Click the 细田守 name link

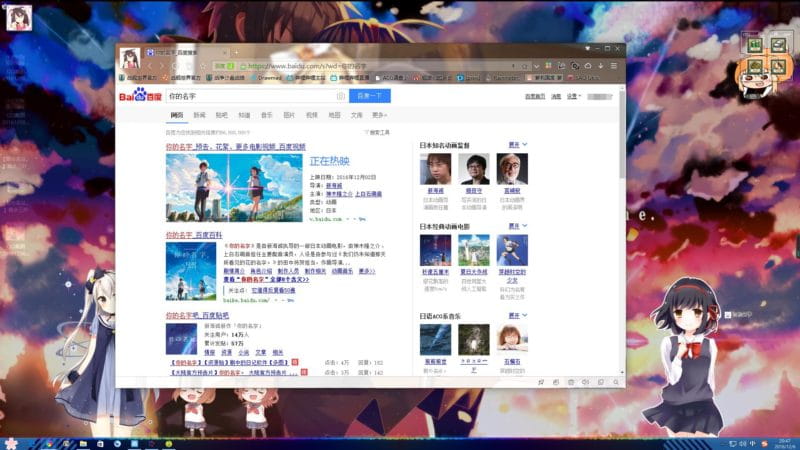[x=473, y=191]
